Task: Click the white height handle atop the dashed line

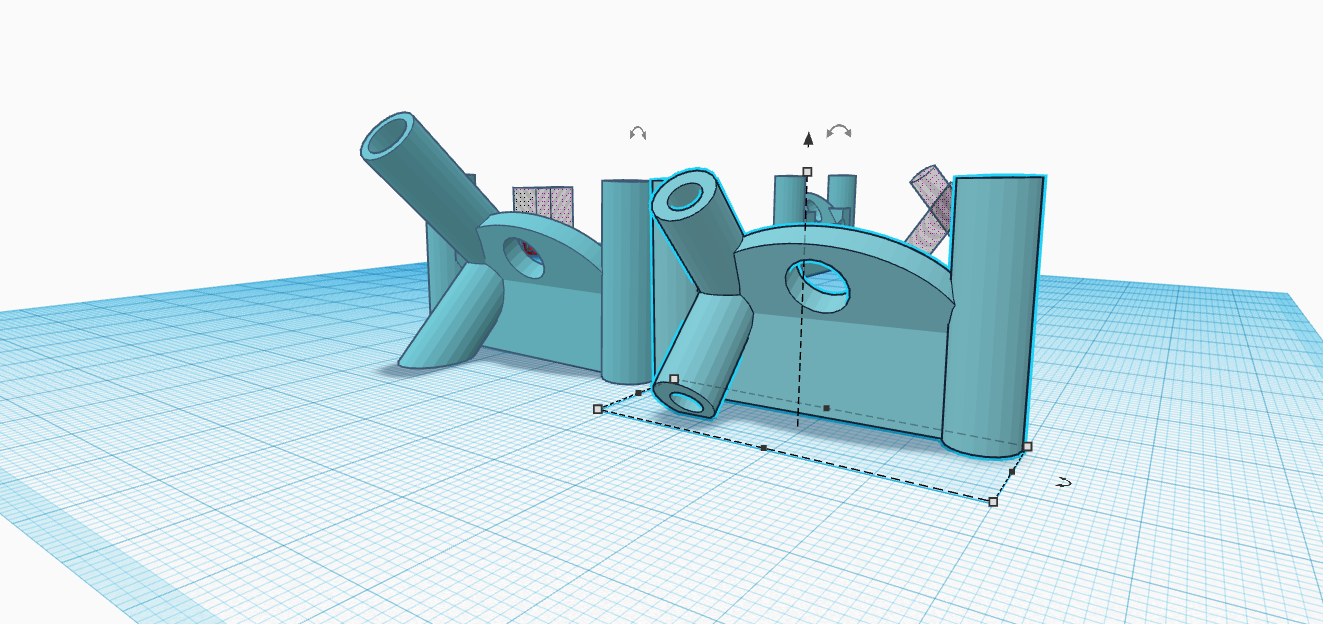Action: (808, 172)
